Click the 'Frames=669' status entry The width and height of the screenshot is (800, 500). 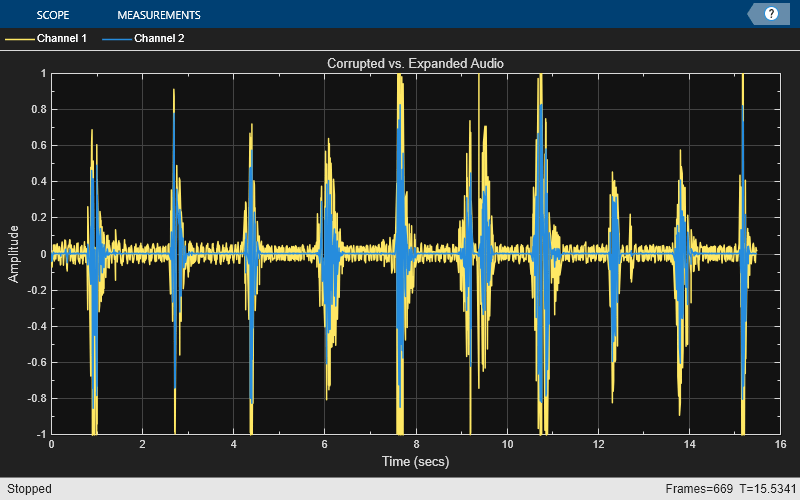coord(699,489)
